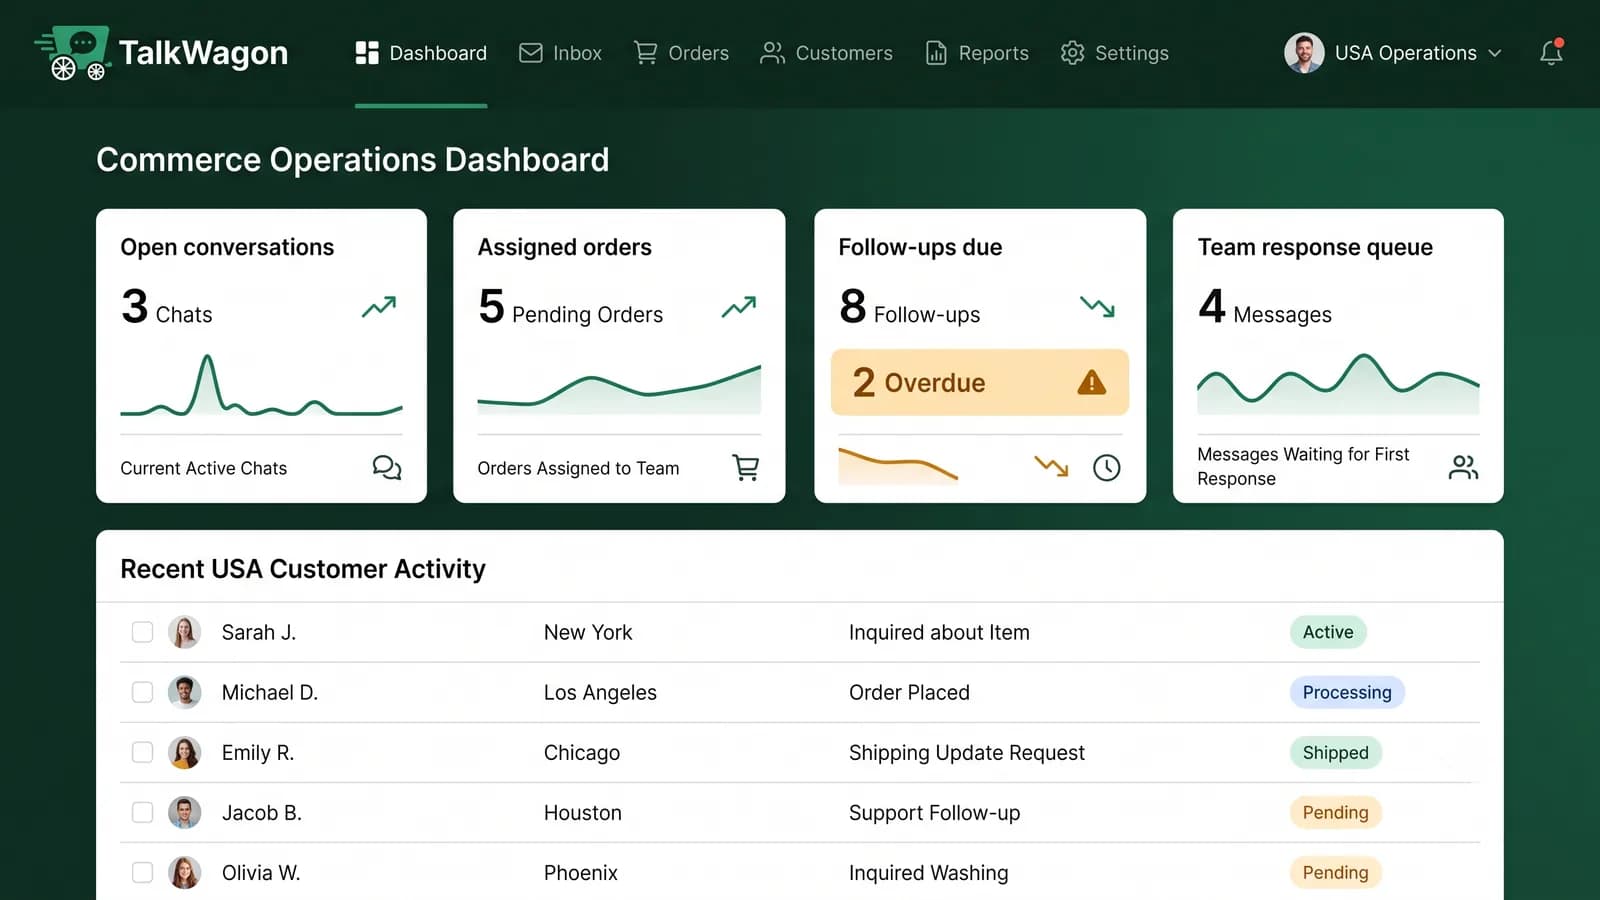Click the Inquired about Item activity text
The width and height of the screenshot is (1600, 900).
[939, 632]
